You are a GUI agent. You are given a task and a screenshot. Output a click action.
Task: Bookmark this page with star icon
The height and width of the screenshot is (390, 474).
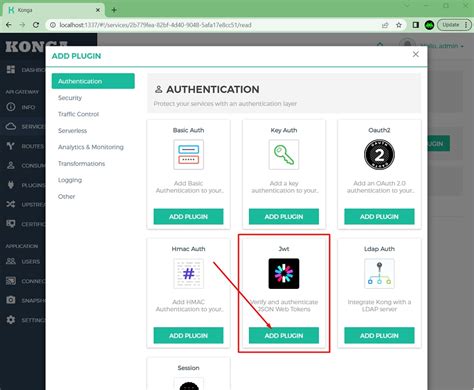click(399, 25)
